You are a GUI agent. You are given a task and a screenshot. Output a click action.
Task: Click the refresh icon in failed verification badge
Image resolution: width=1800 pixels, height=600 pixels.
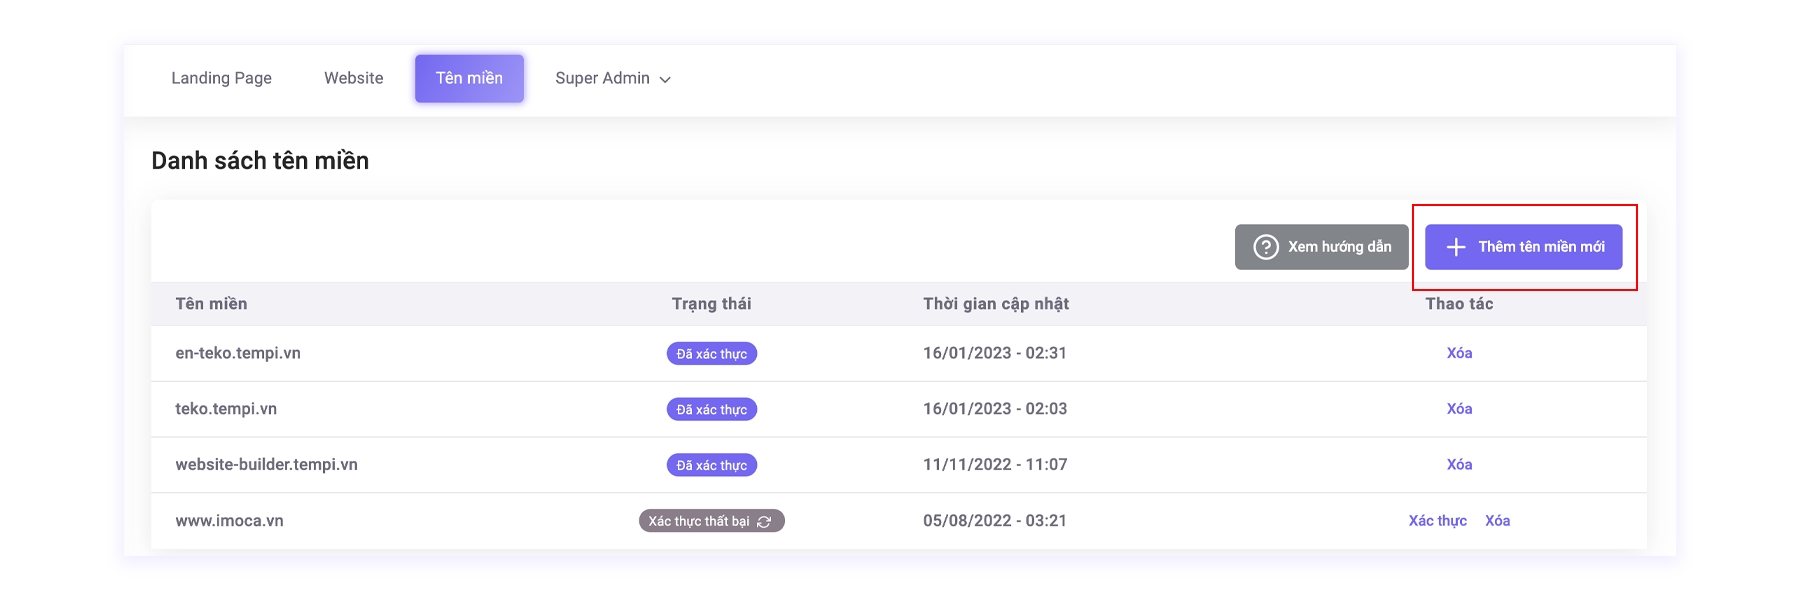pyautogui.click(x=764, y=522)
